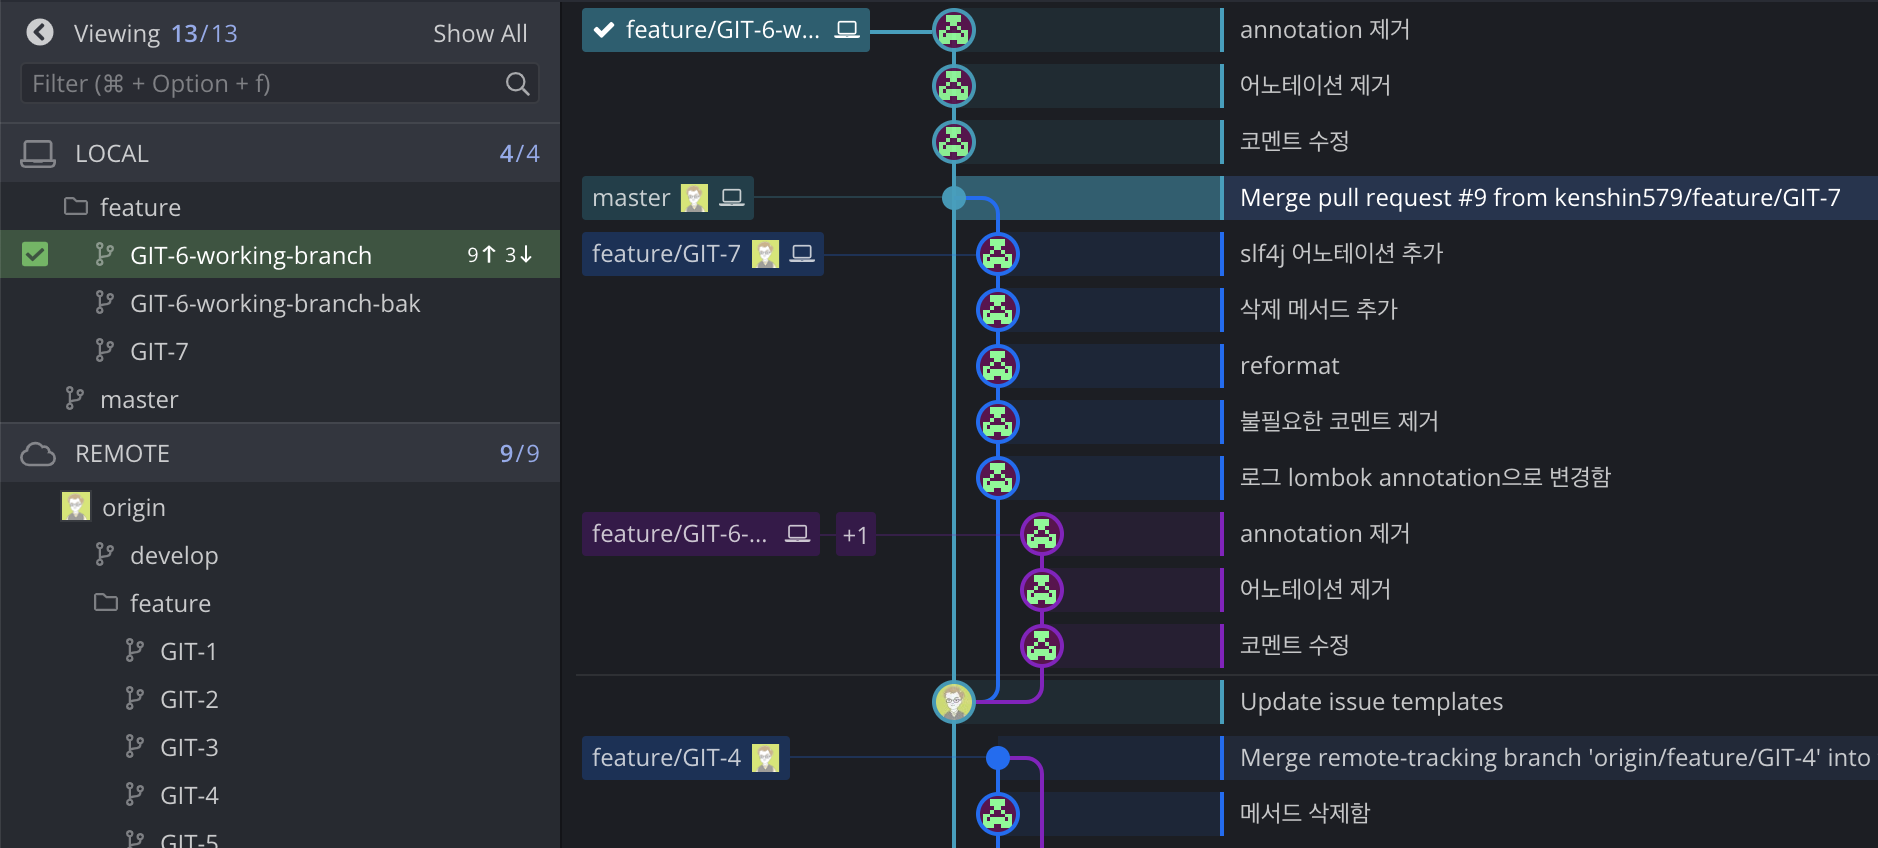Click the laptop icon on master label
1878x848 pixels.
pyautogui.click(x=732, y=198)
